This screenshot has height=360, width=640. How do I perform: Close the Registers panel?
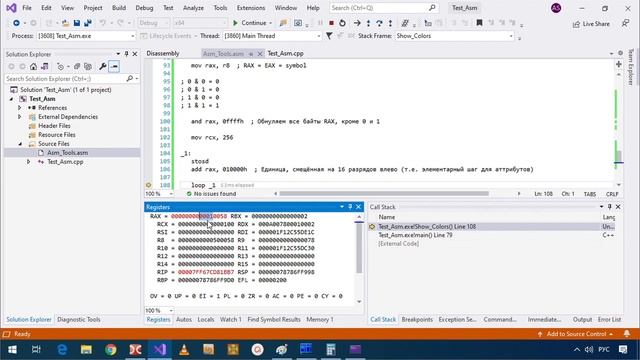358,207
